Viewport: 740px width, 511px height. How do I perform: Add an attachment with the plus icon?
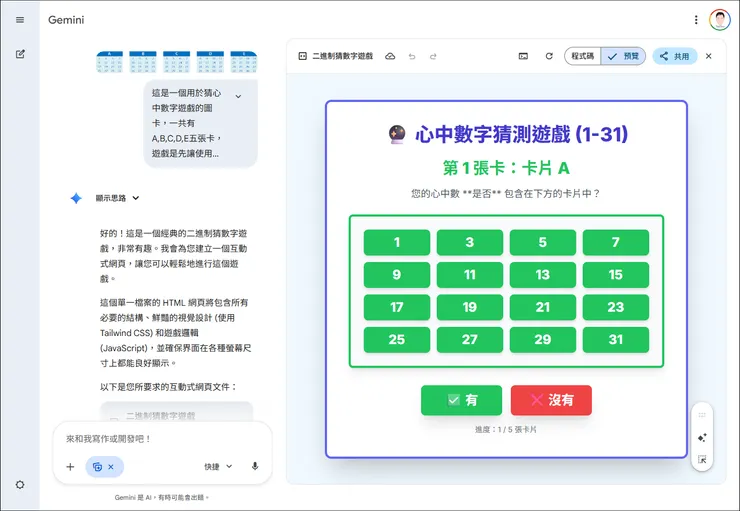pyautogui.click(x=70, y=467)
